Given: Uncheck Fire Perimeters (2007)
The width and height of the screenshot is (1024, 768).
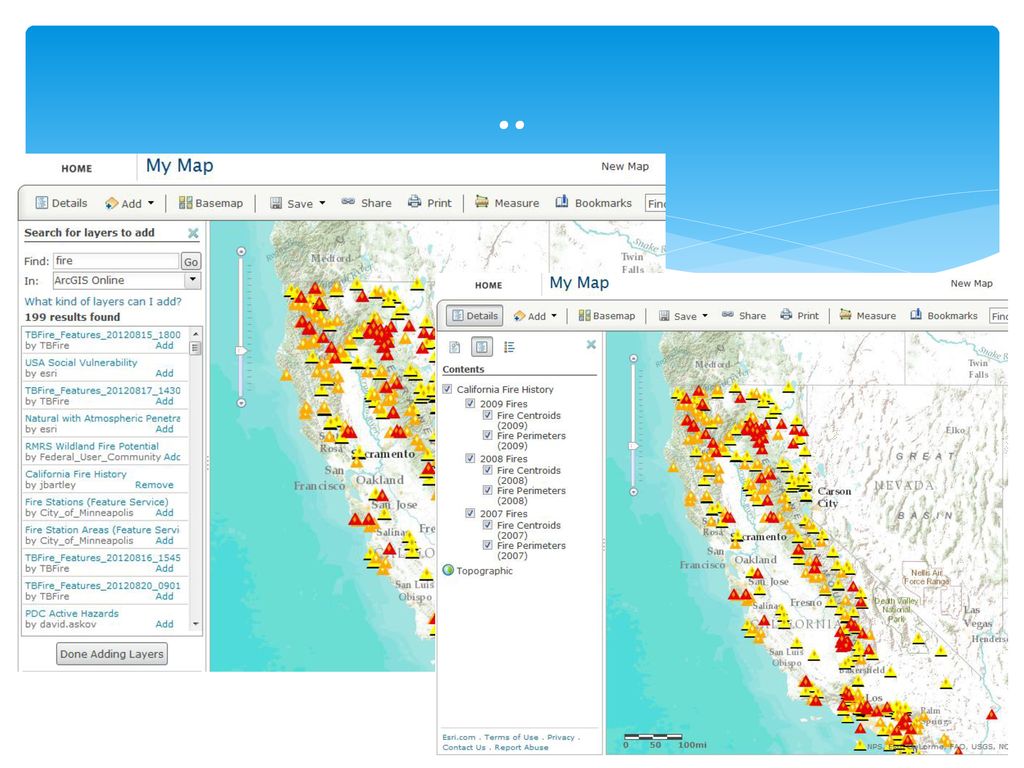Looking at the screenshot, I should (x=487, y=545).
